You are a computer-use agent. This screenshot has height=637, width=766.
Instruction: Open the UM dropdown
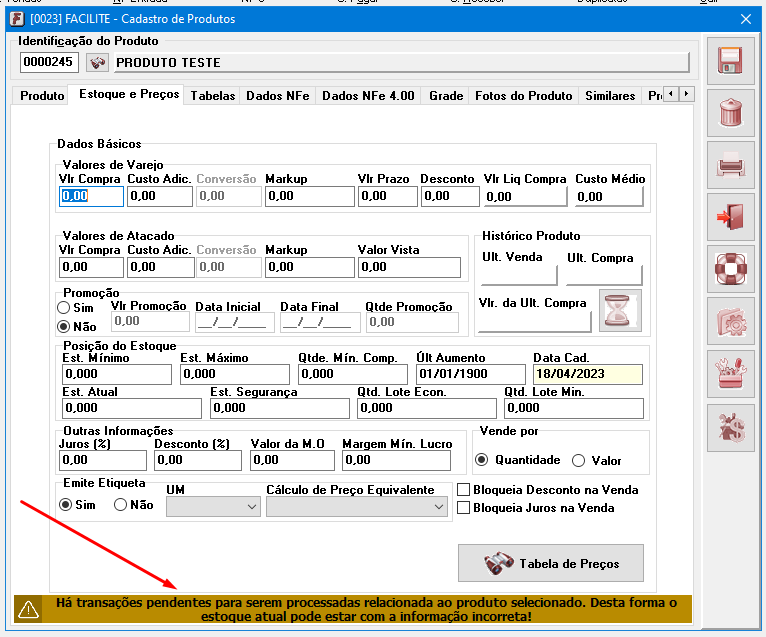(x=213, y=507)
